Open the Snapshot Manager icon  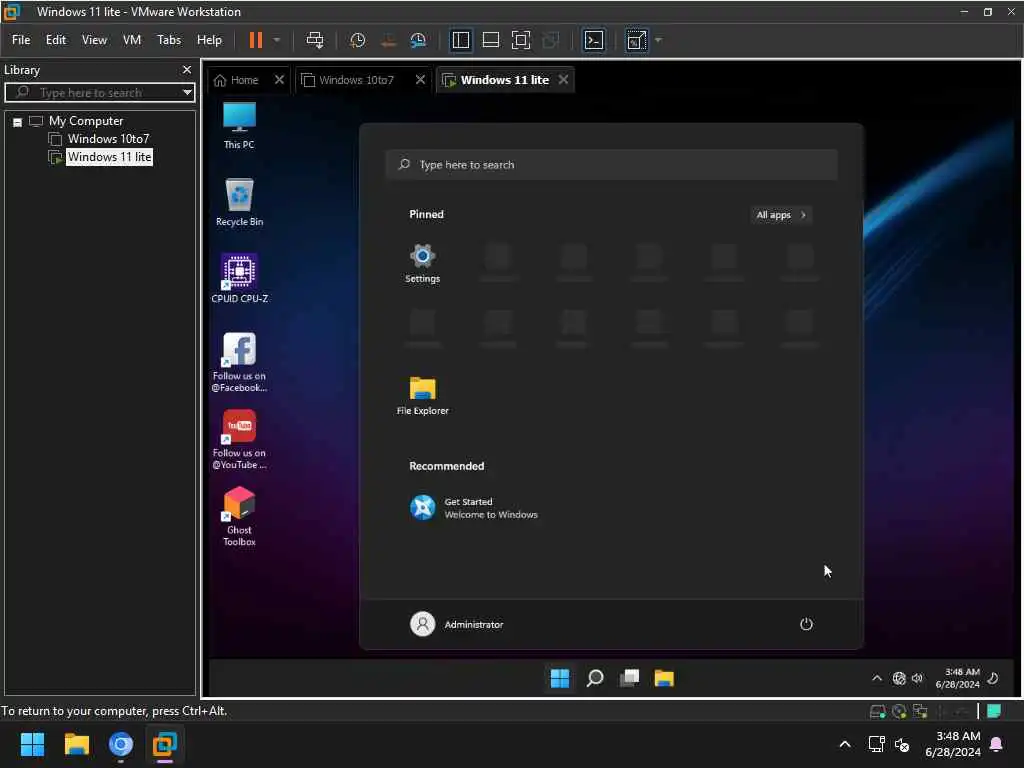tap(418, 40)
